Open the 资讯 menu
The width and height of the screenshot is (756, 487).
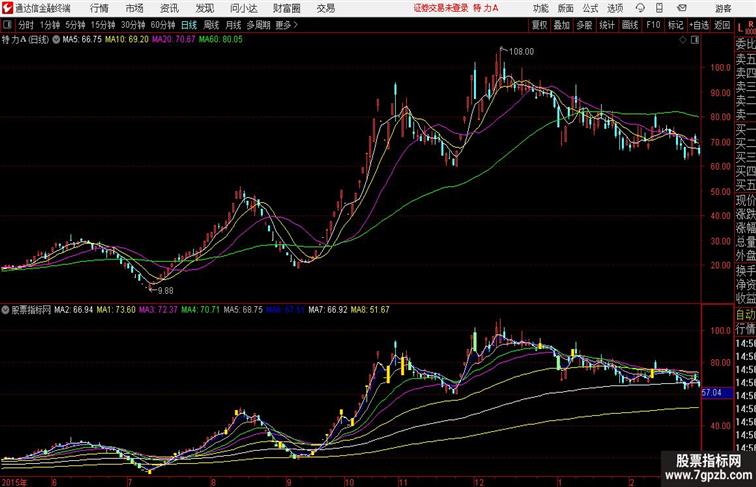coord(169,8)
